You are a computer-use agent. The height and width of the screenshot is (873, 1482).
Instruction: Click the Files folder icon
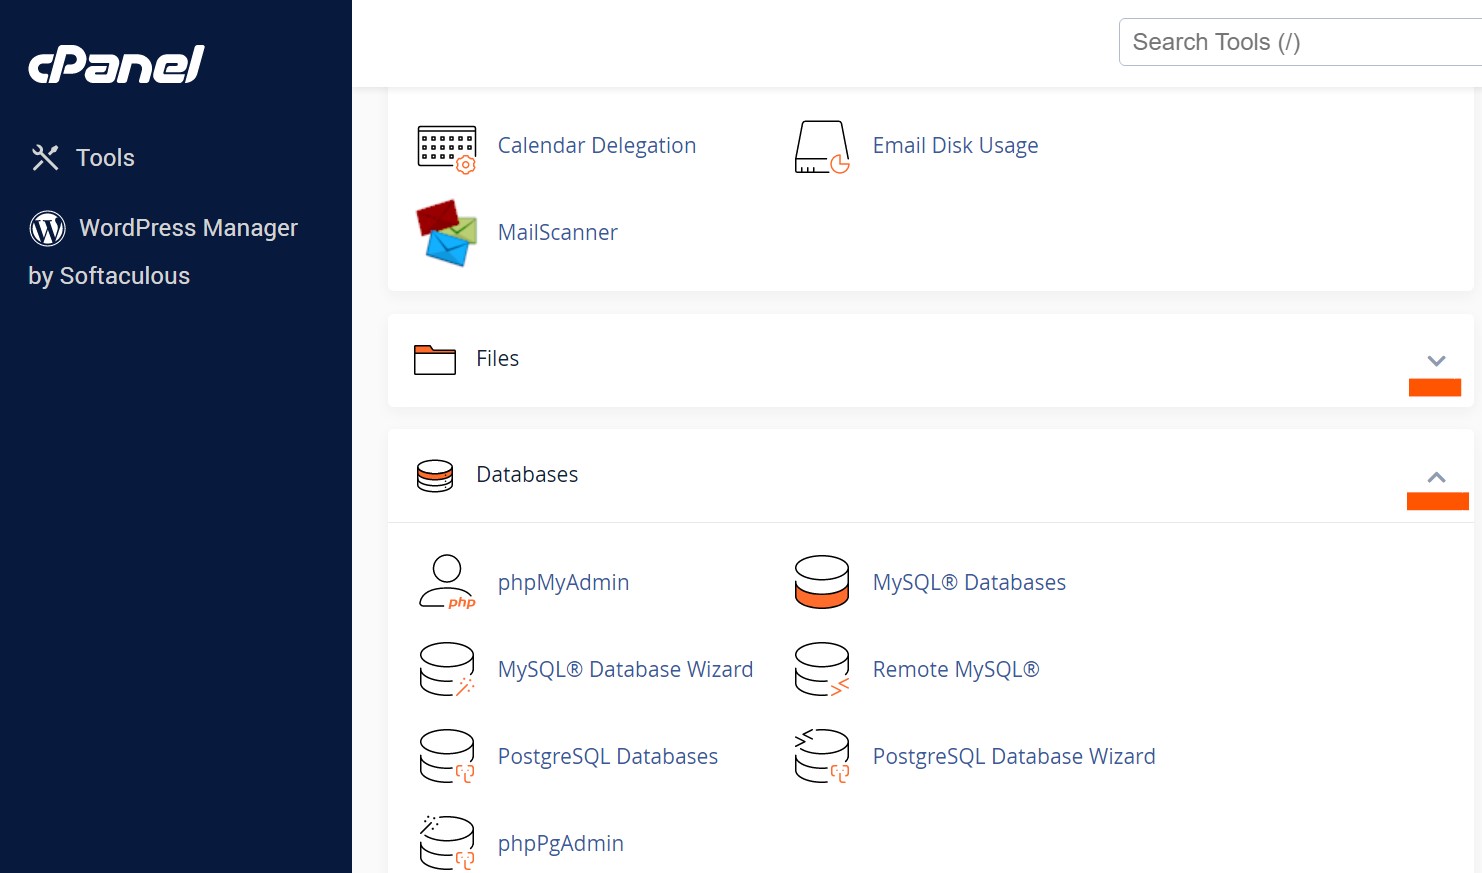(x=435, y=360)
